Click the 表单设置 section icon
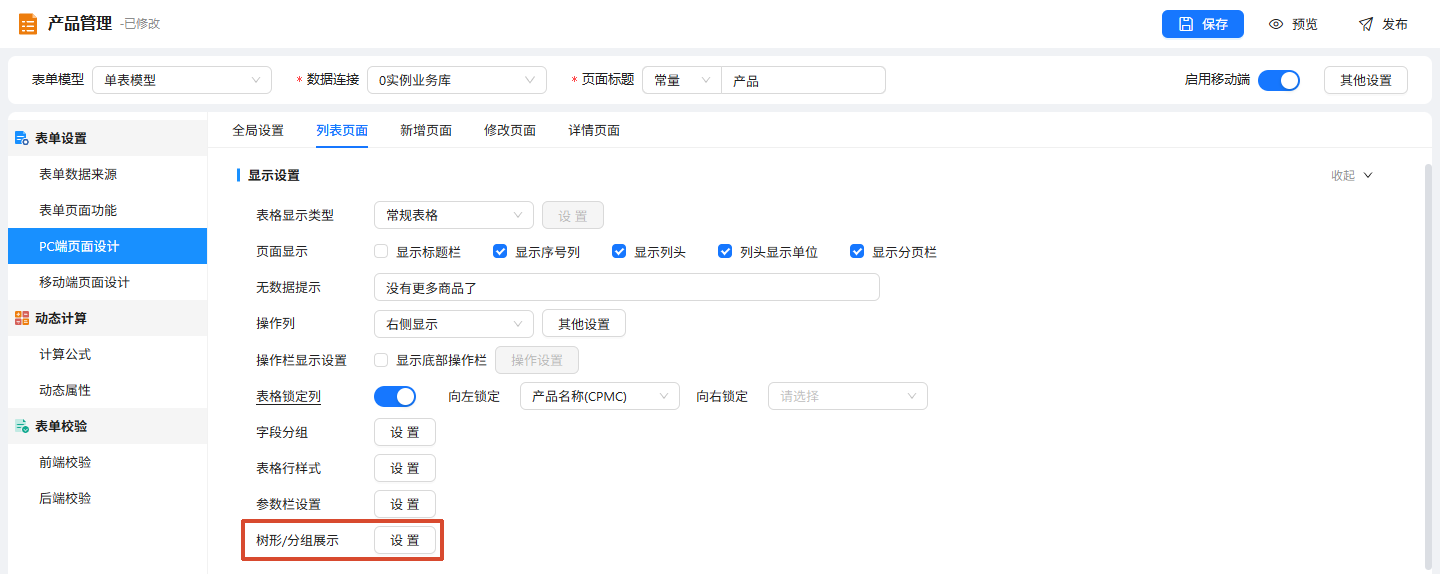The image size is (1440, 574). click(22, 138)
